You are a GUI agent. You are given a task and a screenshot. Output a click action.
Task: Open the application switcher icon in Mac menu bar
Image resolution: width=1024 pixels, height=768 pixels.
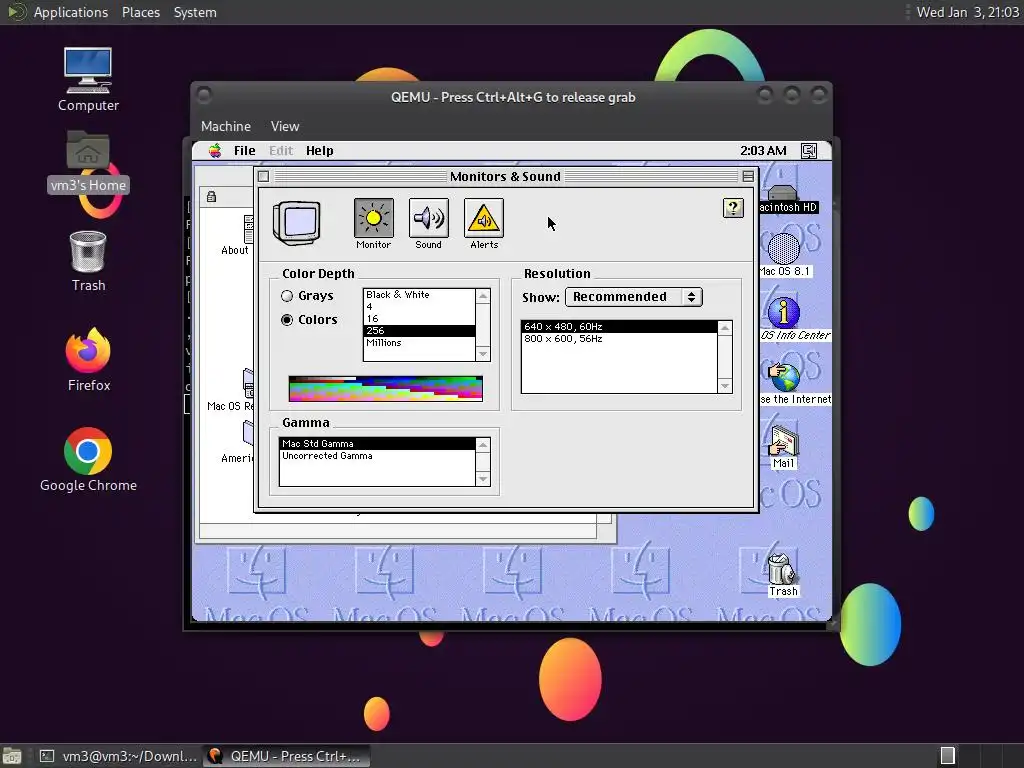click(808, 151)
